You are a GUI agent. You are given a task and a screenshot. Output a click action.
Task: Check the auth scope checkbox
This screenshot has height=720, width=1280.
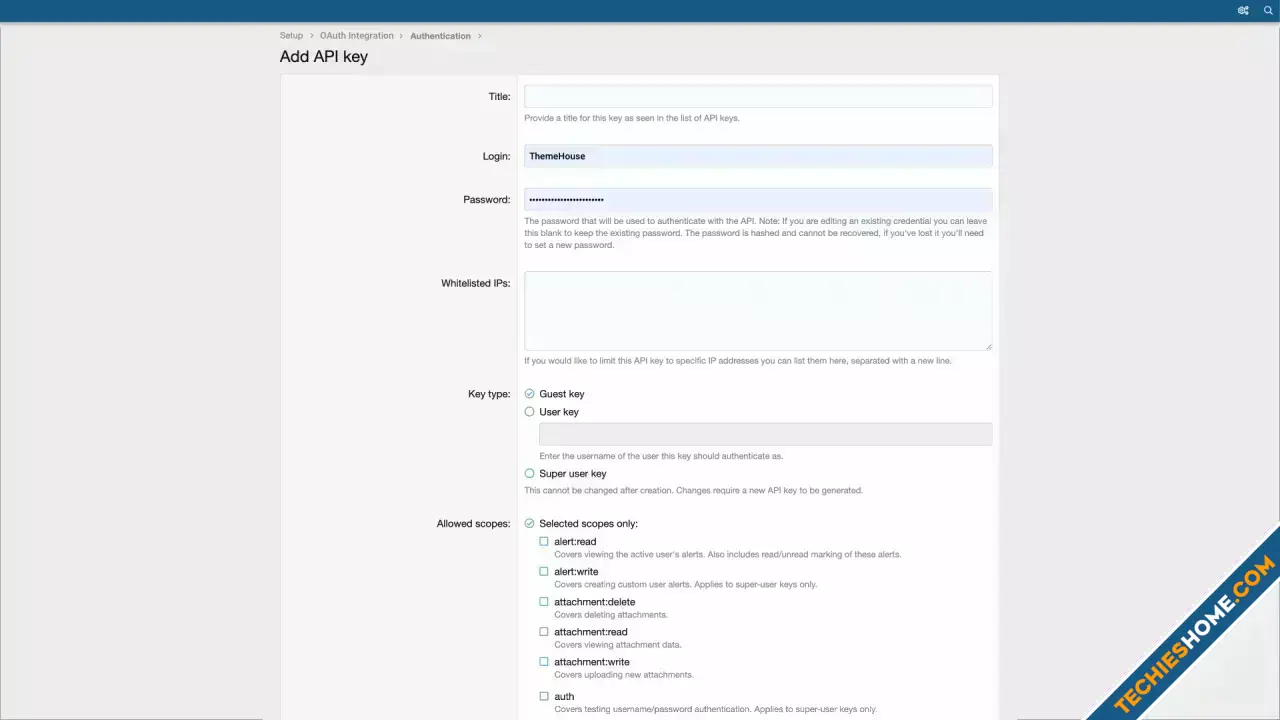544,696
